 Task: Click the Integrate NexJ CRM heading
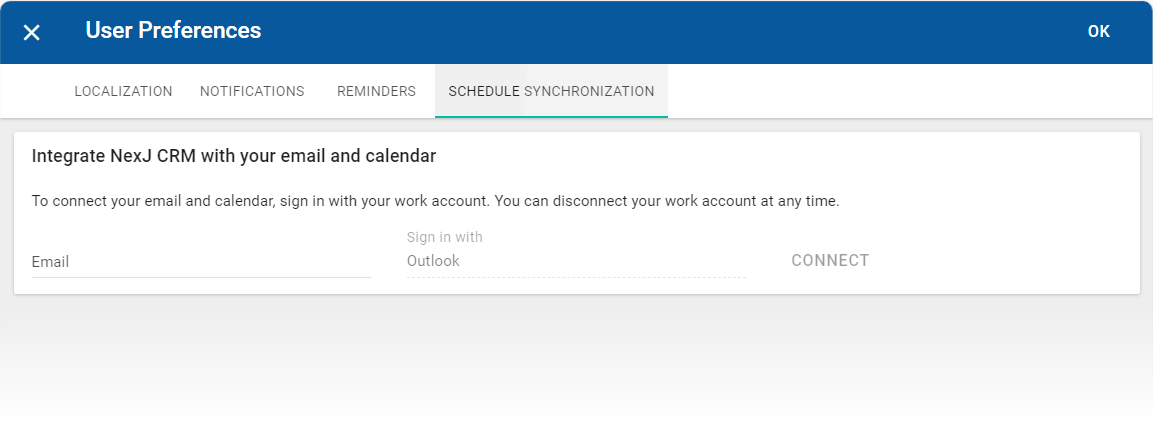pyautogui.click(x=234, y=156)
